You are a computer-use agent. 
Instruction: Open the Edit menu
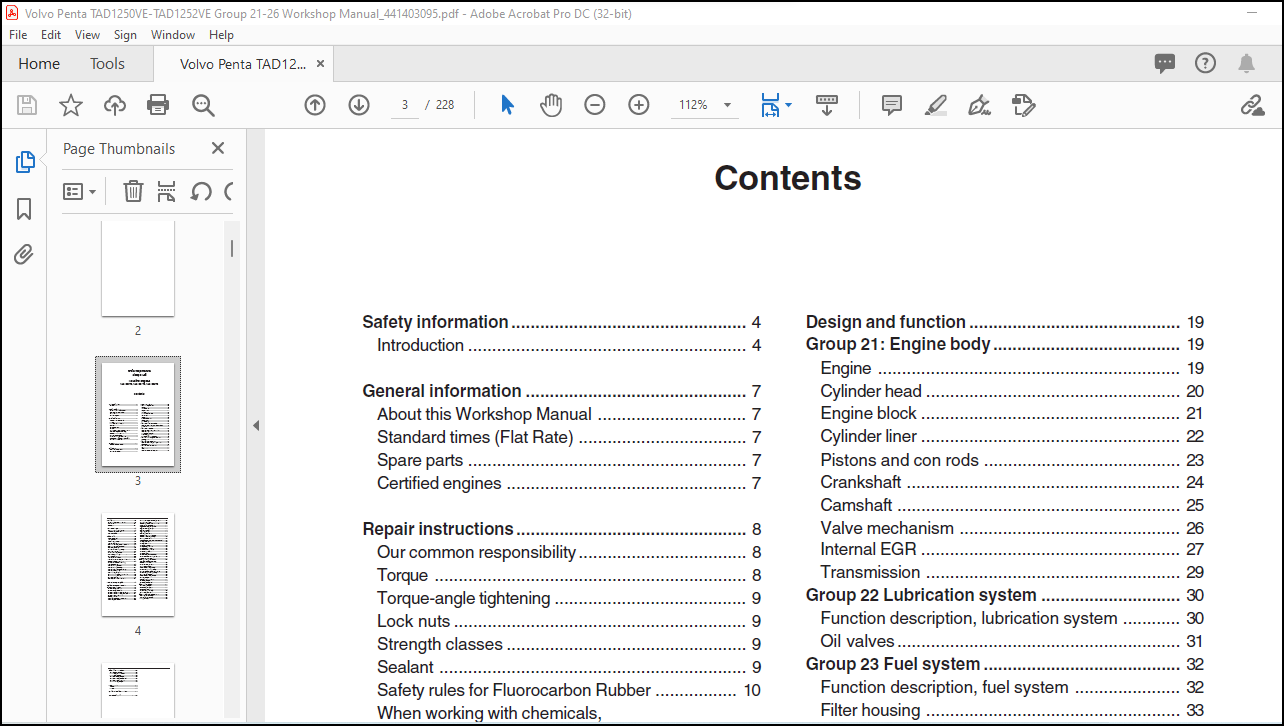click(x=51, y=34)
